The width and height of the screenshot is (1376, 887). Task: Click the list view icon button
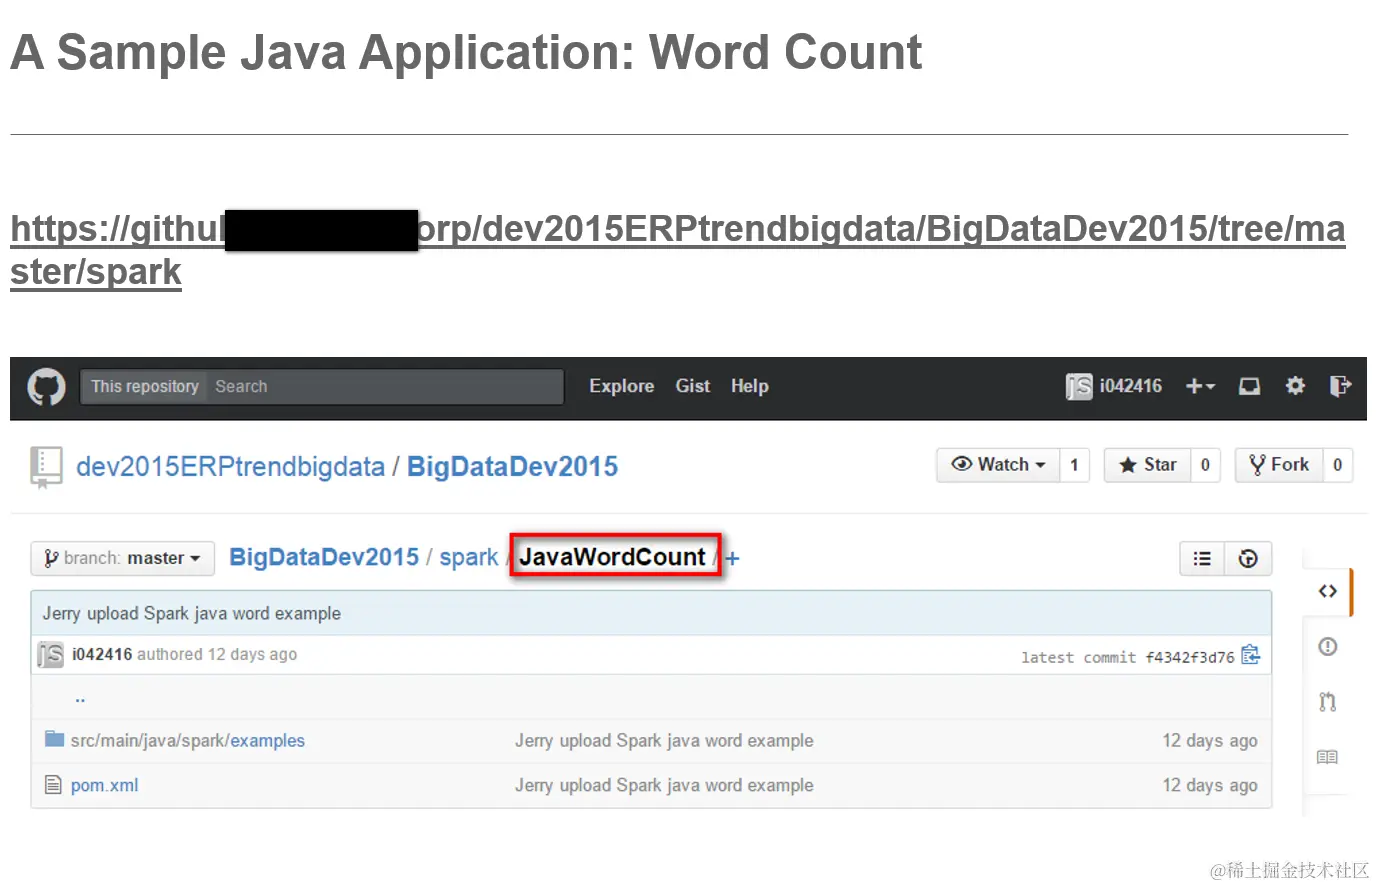click(1203, 559)
